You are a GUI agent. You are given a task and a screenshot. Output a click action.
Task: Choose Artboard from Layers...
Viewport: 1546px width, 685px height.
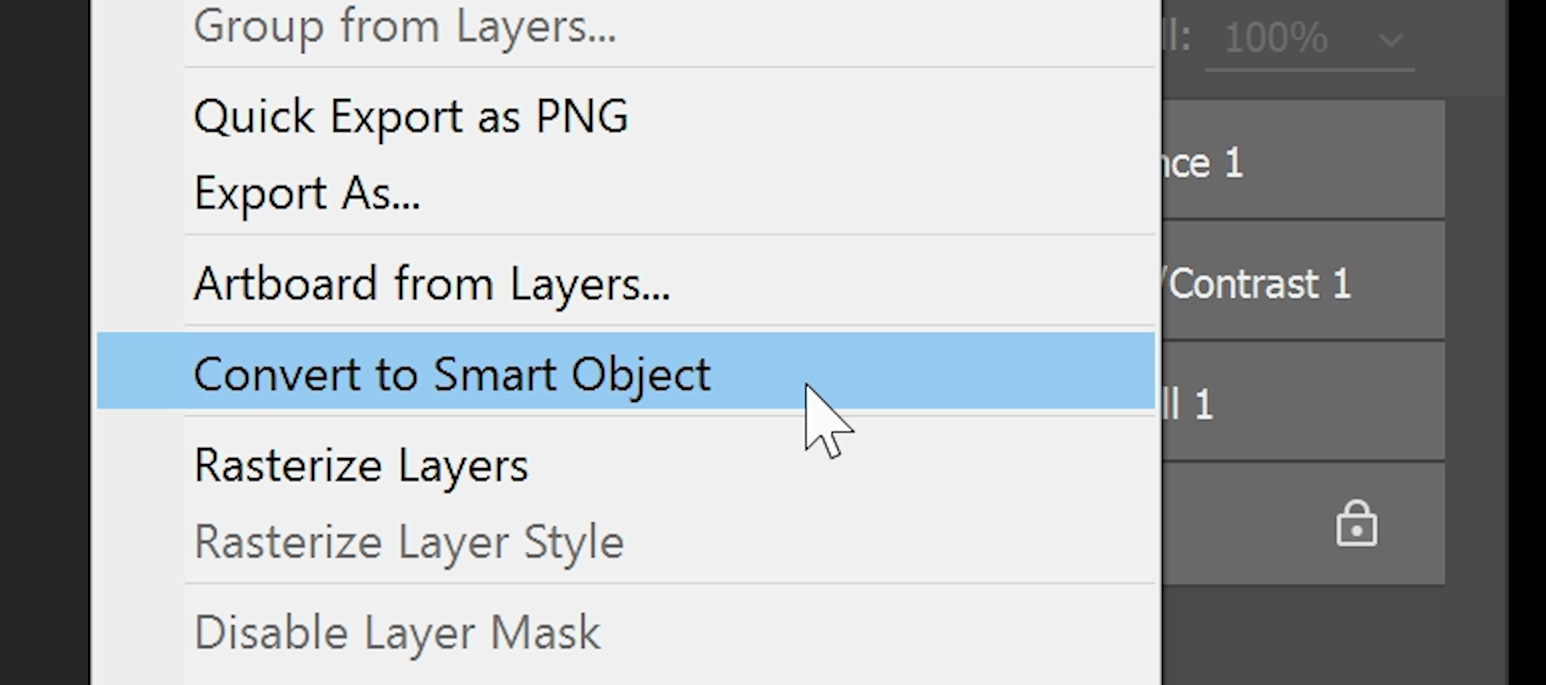(x=431, y=285)
